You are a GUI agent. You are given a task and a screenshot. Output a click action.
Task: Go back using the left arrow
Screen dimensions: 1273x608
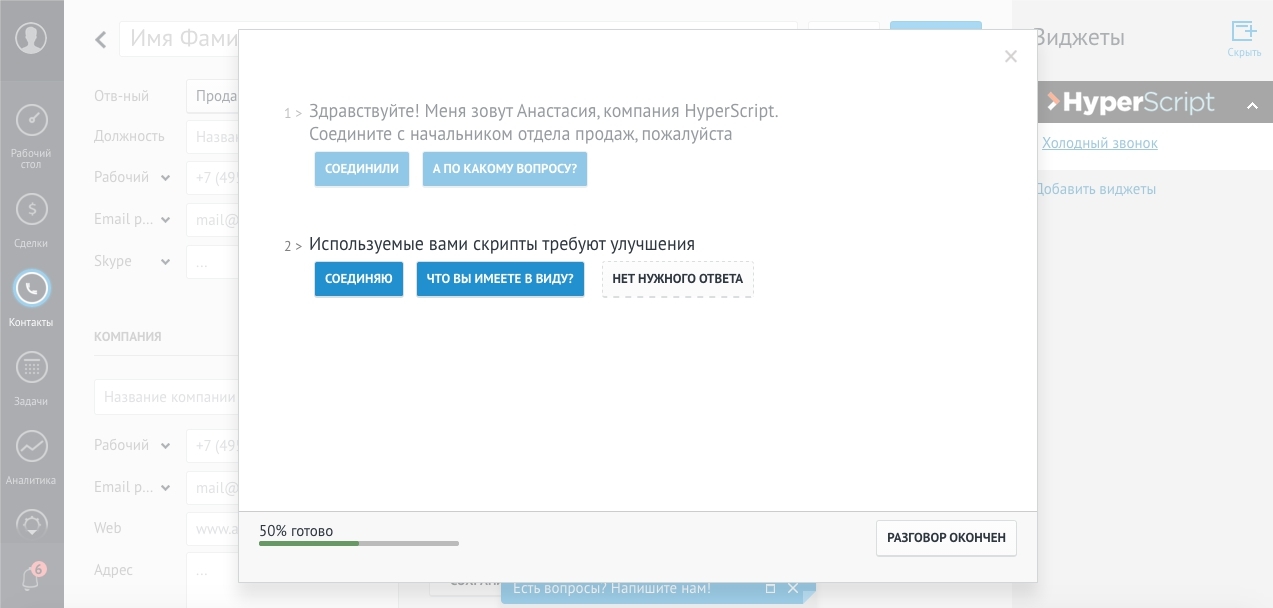[100, 40]
